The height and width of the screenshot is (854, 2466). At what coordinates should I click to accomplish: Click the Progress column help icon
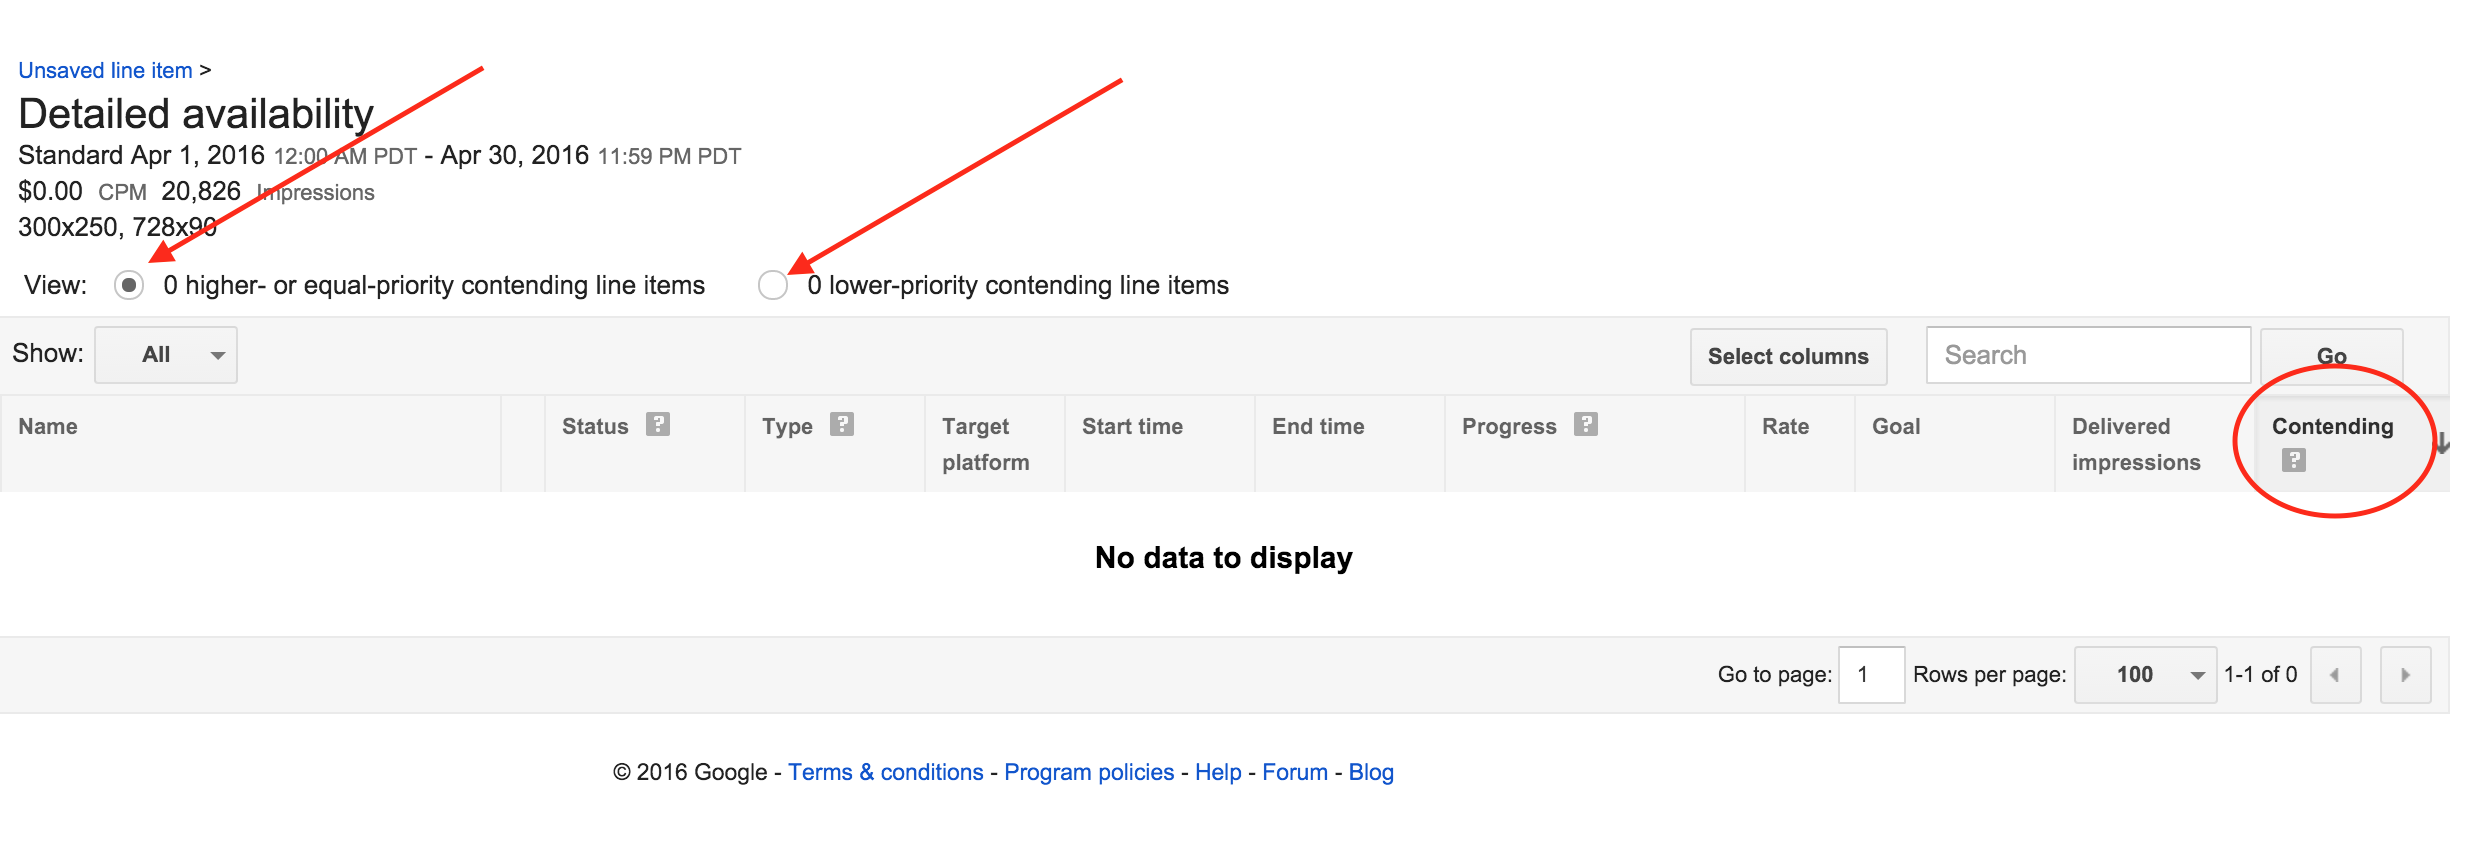(x=1585, y=425)
